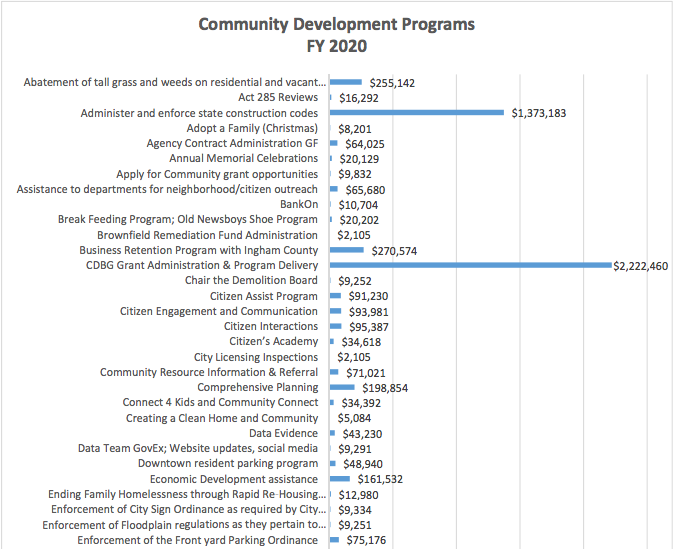
Task: Select the Act 285 Reviews label
Action: point(278,97)
